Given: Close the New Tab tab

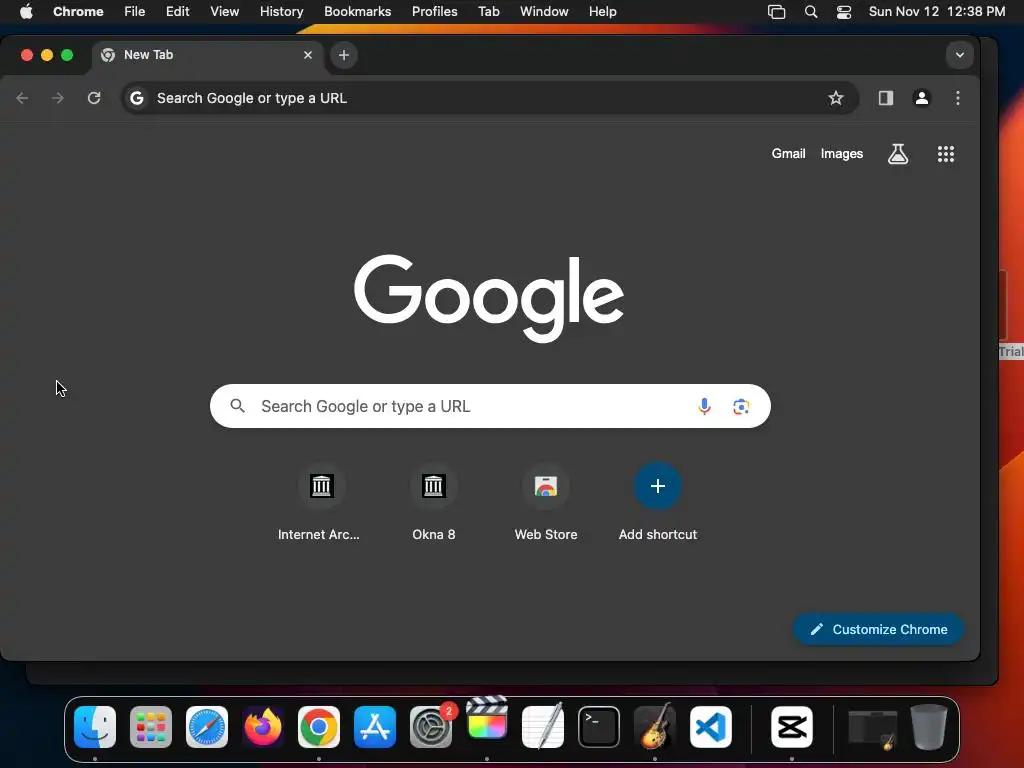Looking at the screenshot, I should [x=308, y=56].
